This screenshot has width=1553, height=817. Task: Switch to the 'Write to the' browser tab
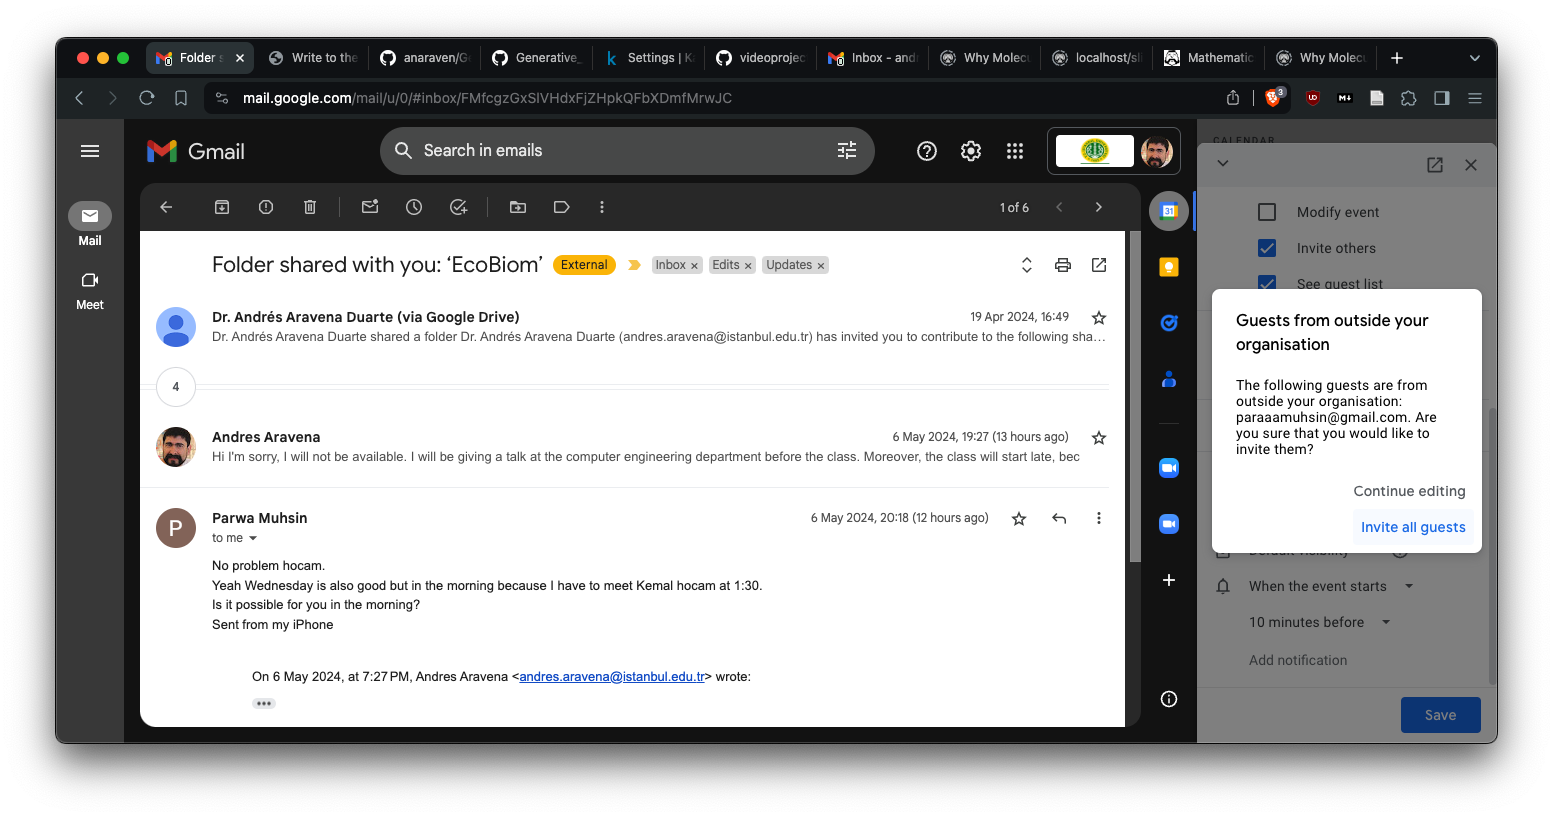(x=313, y=58)
